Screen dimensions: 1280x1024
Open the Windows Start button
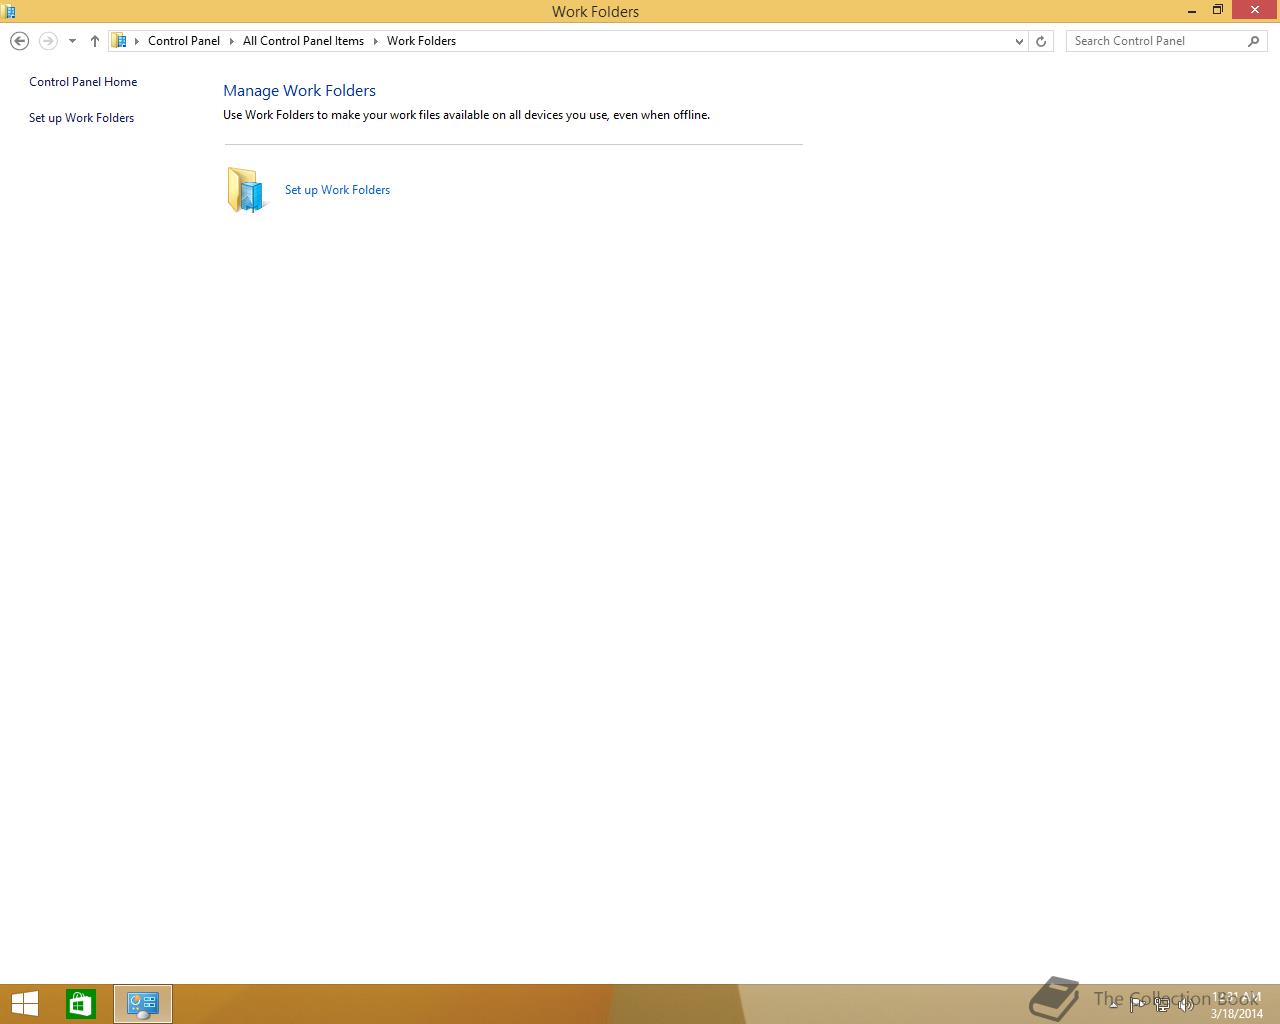pos(24,1004)
